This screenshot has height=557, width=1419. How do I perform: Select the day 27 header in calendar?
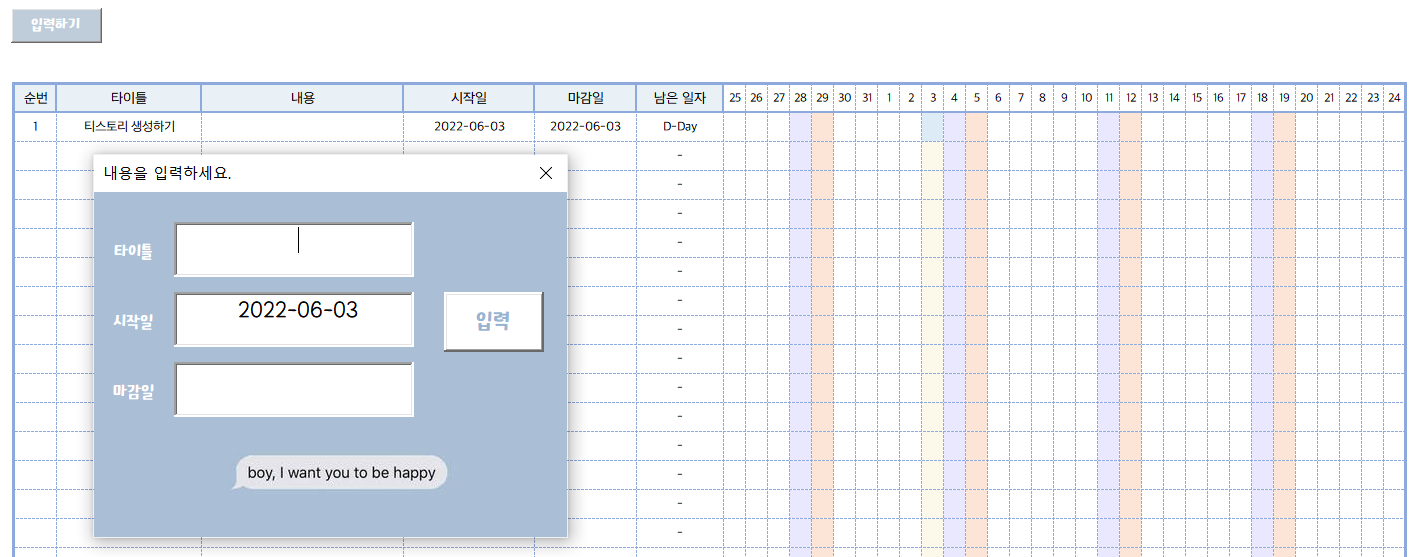point(779,98)
